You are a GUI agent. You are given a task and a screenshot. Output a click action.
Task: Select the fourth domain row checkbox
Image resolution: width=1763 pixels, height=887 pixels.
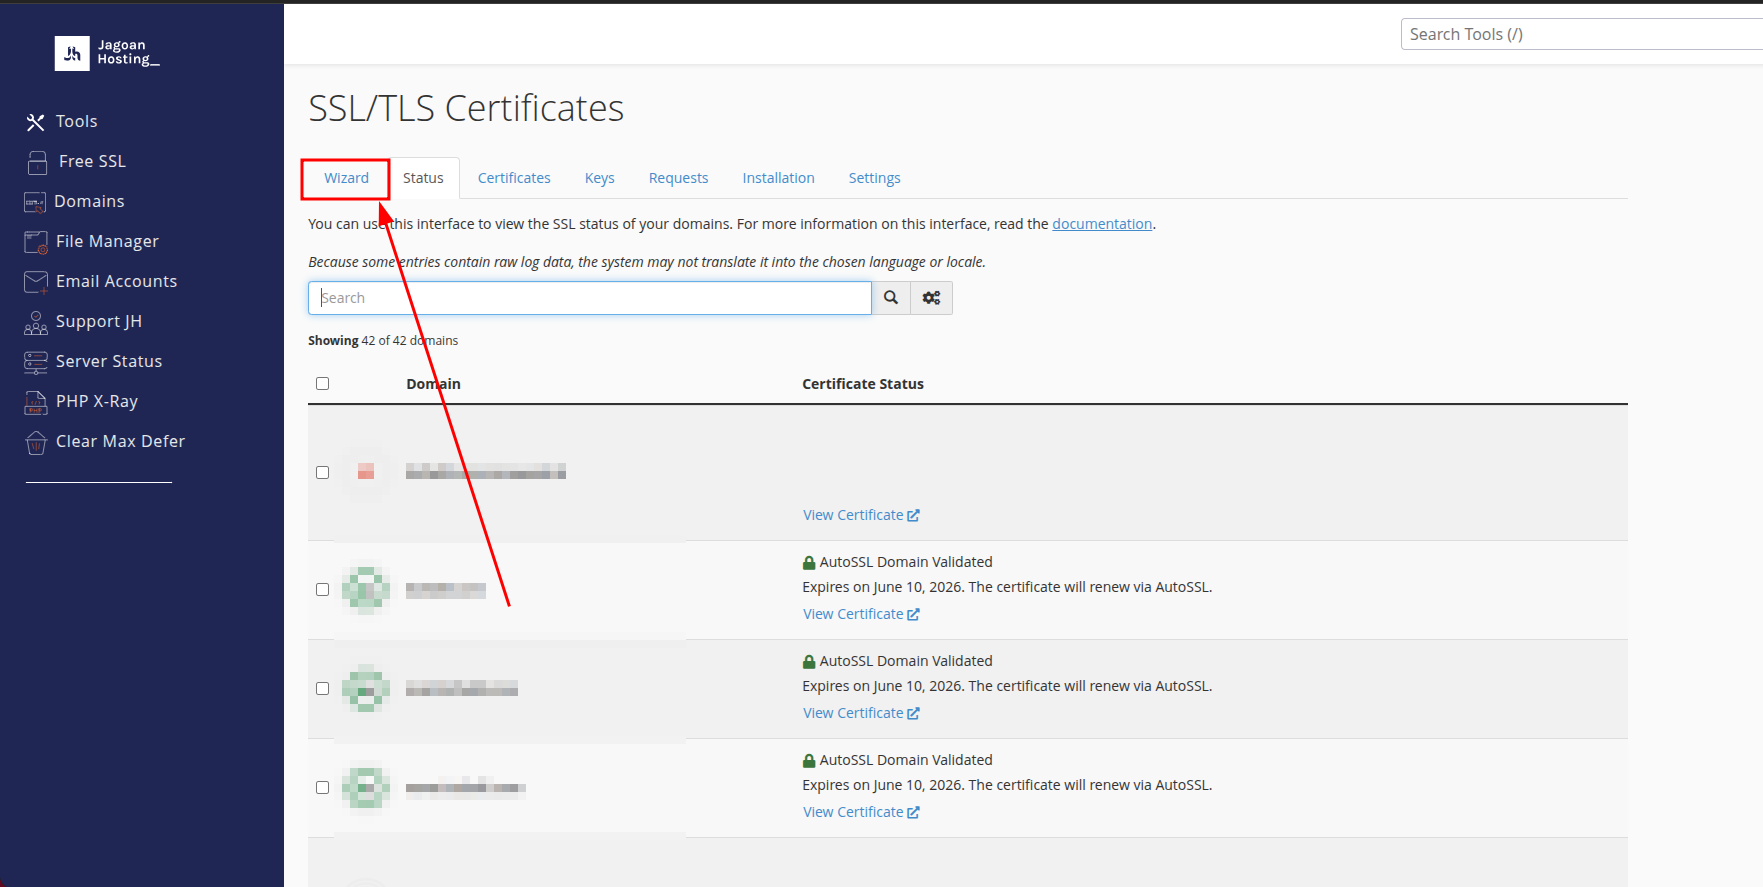pos(322,788)
